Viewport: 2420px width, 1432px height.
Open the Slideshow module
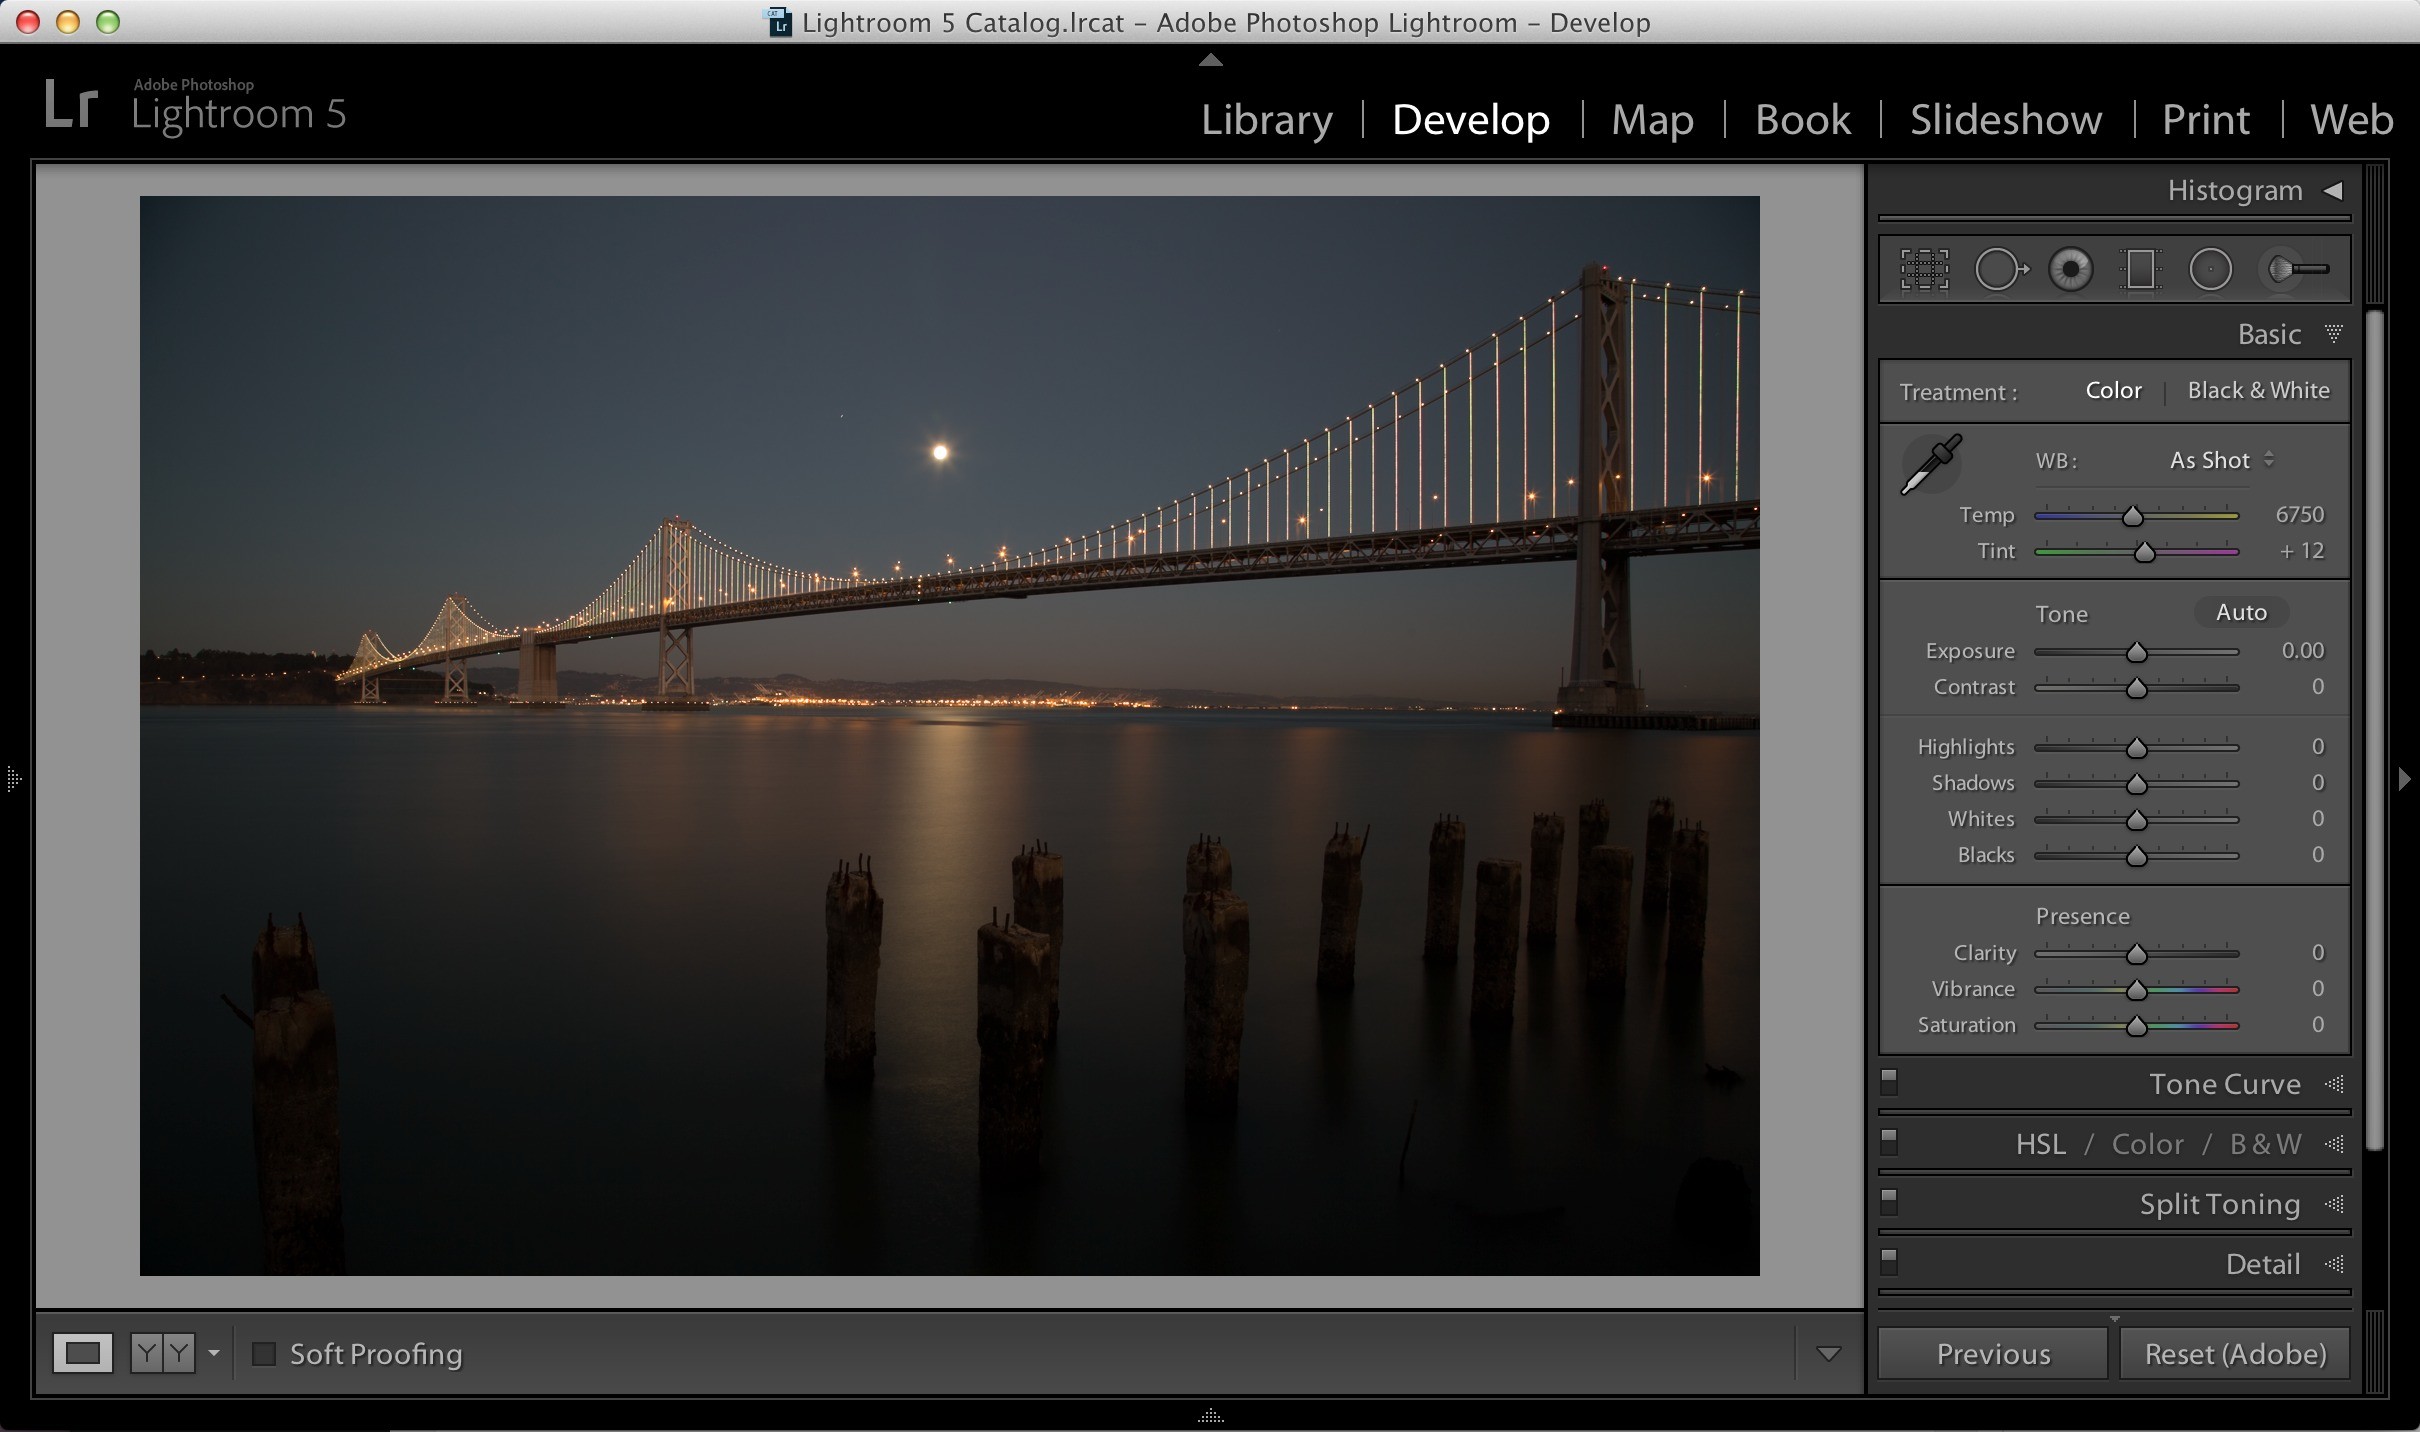tap(2006, 119)
